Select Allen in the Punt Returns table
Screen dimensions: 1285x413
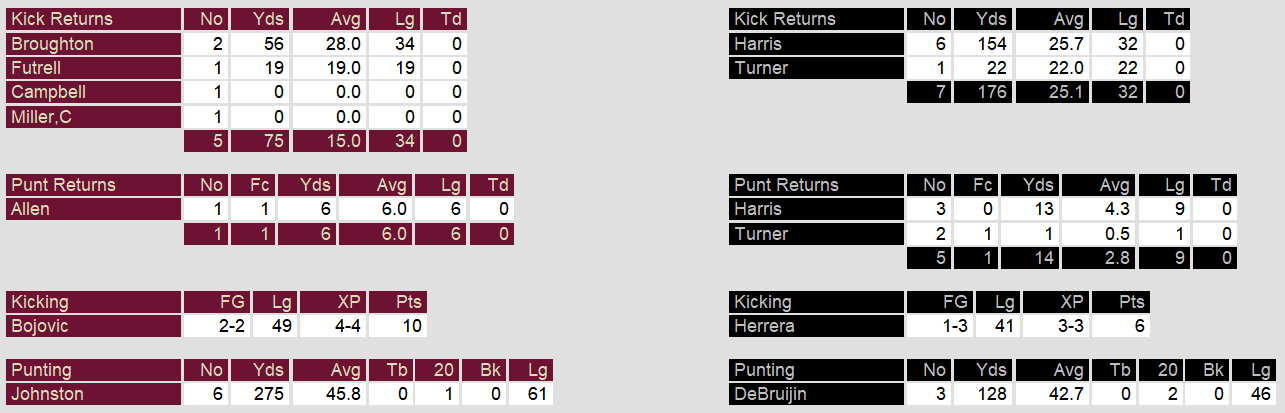[x=94, y=209]
